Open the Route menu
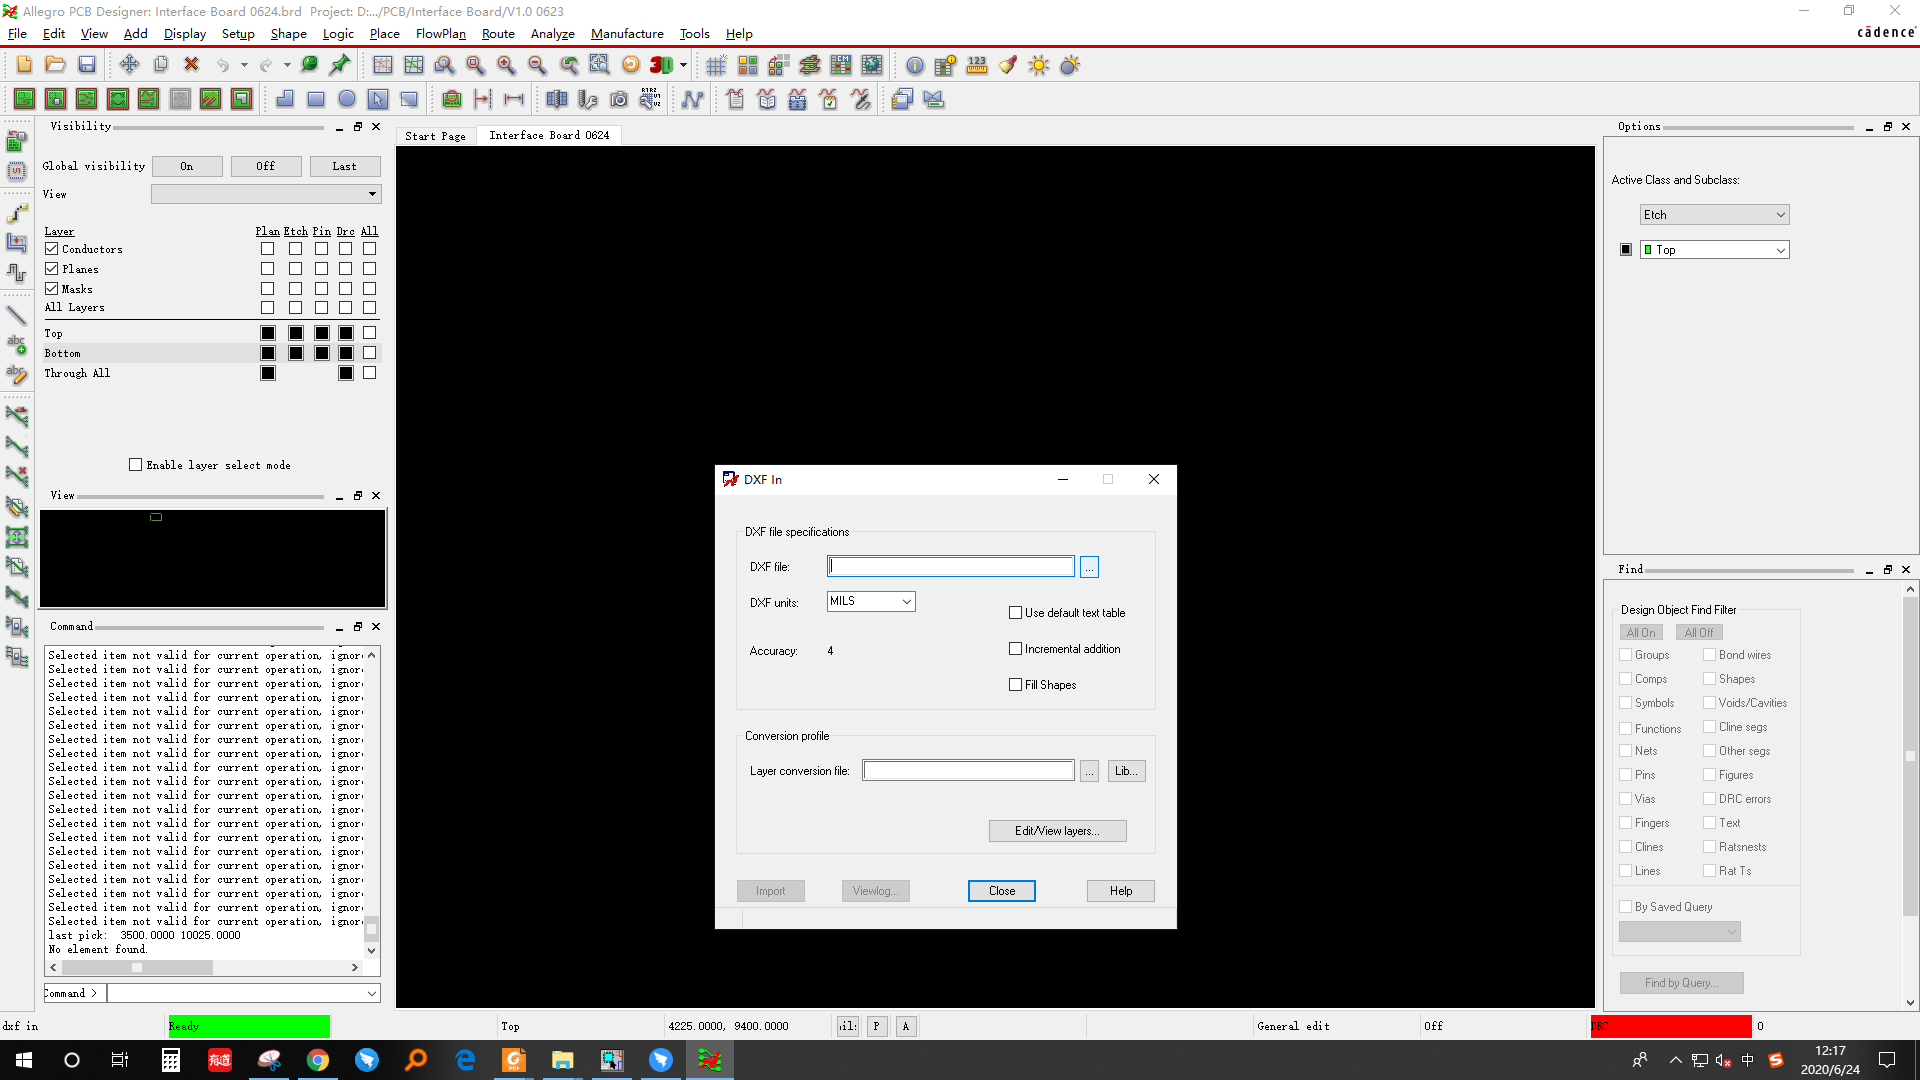 coord(498,33)
